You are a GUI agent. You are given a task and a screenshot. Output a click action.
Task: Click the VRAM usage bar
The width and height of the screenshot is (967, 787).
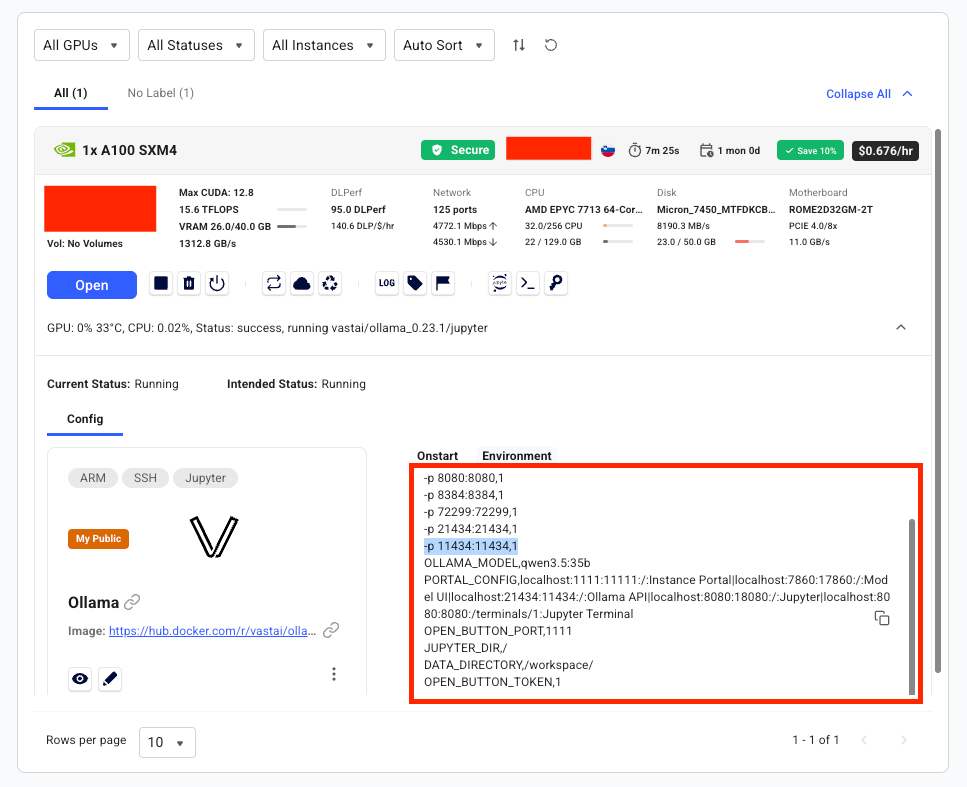(x=292, y=226)
